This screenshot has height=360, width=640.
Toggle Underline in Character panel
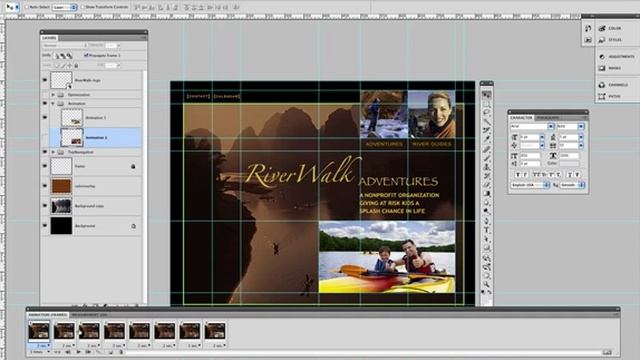[x=570, y=175]
